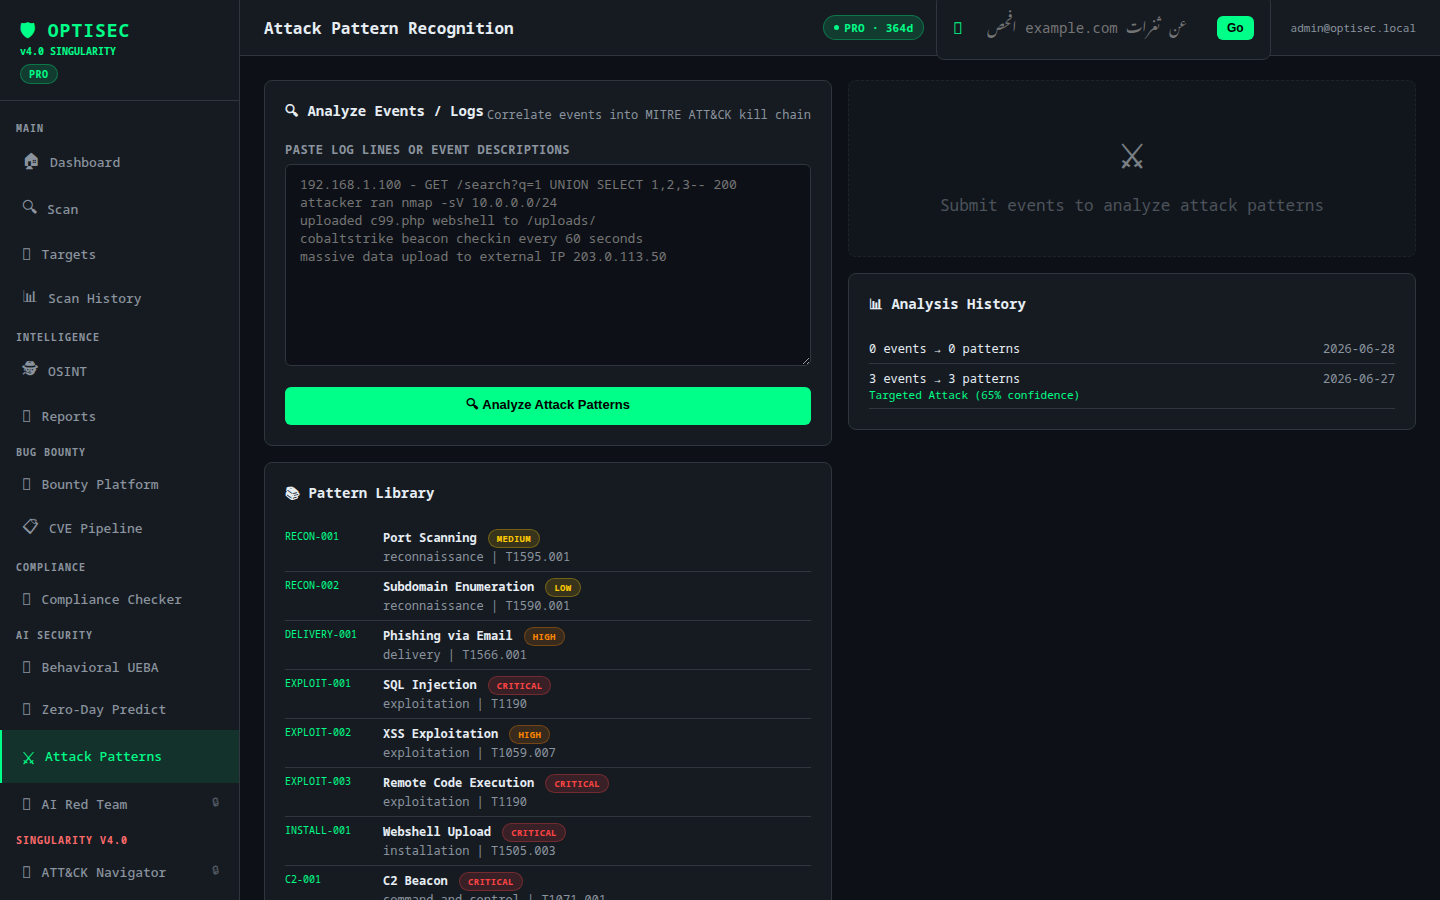This screenshot has width=1440, height=900.
Task: Click the CVE Pipeline tag icon
Action: click(x=30, y=527)
